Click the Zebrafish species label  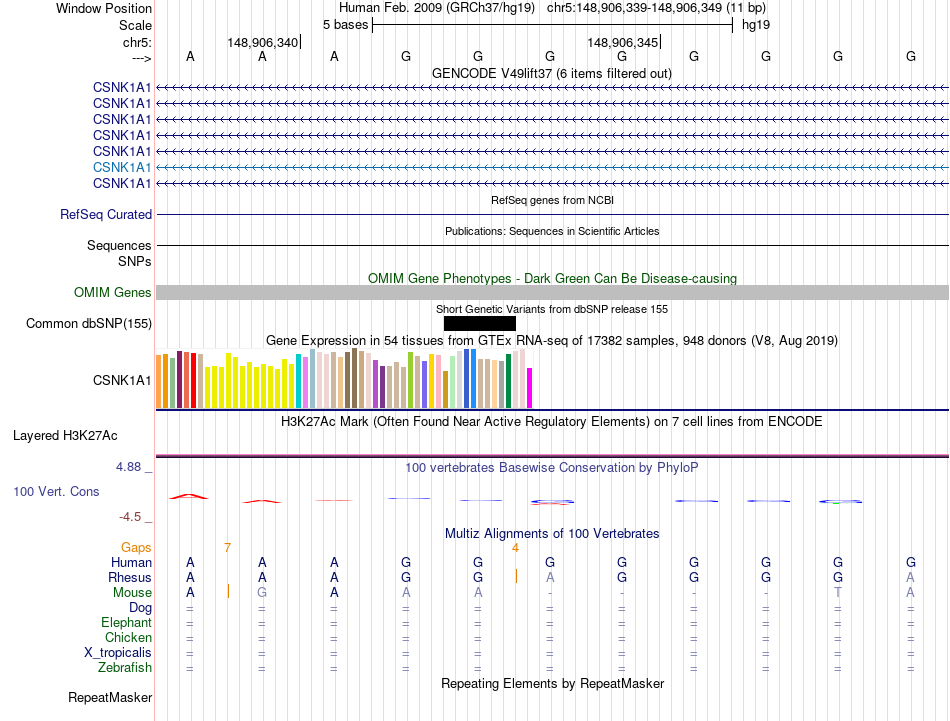coord(125,667)
